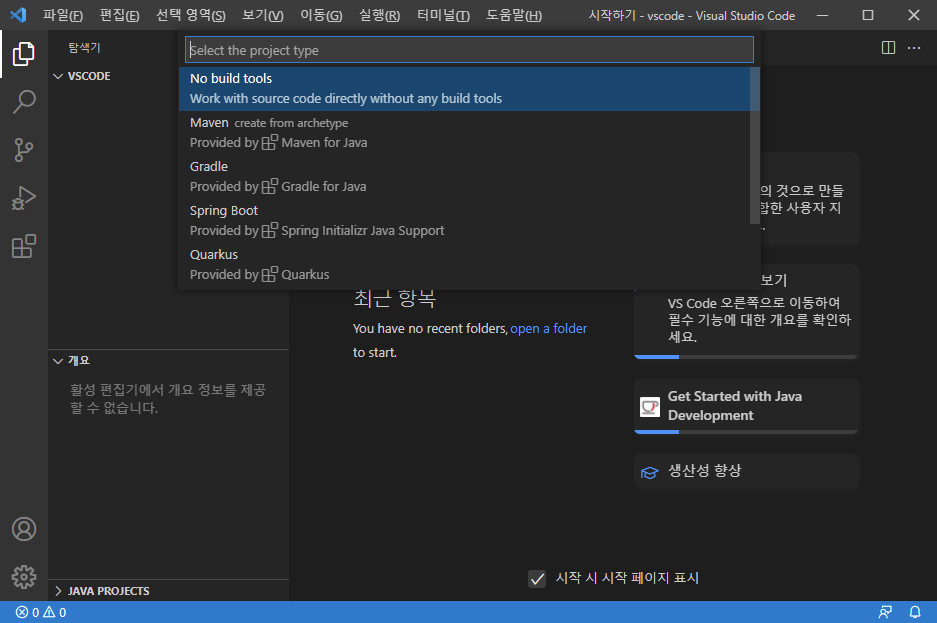Select Maven create from archetype option
This screenshot has width=937, height=623.
tap(465, 133)
